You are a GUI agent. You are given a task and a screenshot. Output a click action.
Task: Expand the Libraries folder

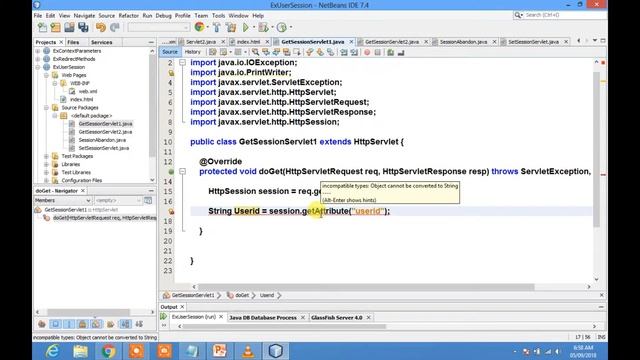[46, 164]
